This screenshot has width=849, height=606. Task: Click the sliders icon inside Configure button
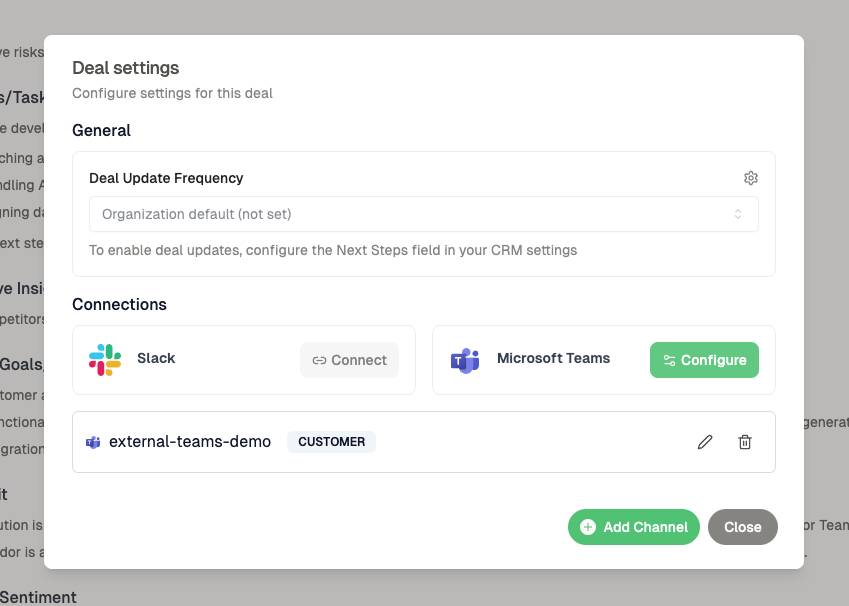pyautogui.click(x=669, y=360)
